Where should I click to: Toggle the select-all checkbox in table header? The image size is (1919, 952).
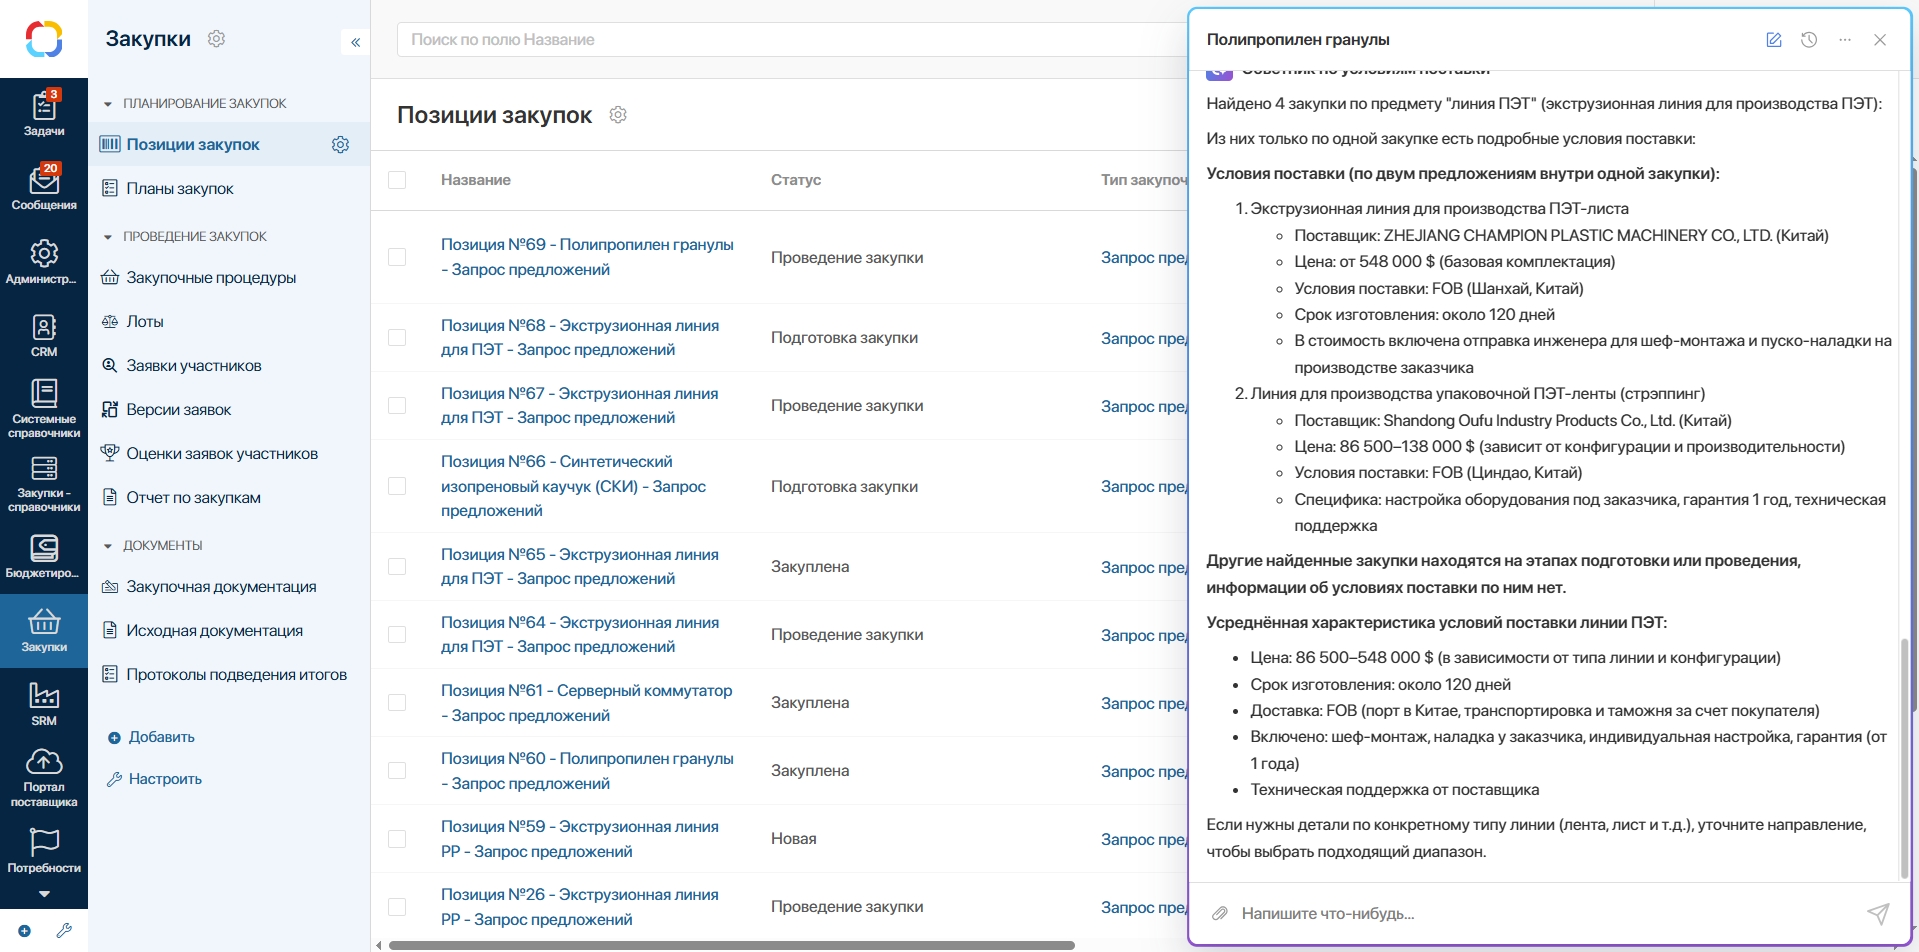tap(397, 180)
